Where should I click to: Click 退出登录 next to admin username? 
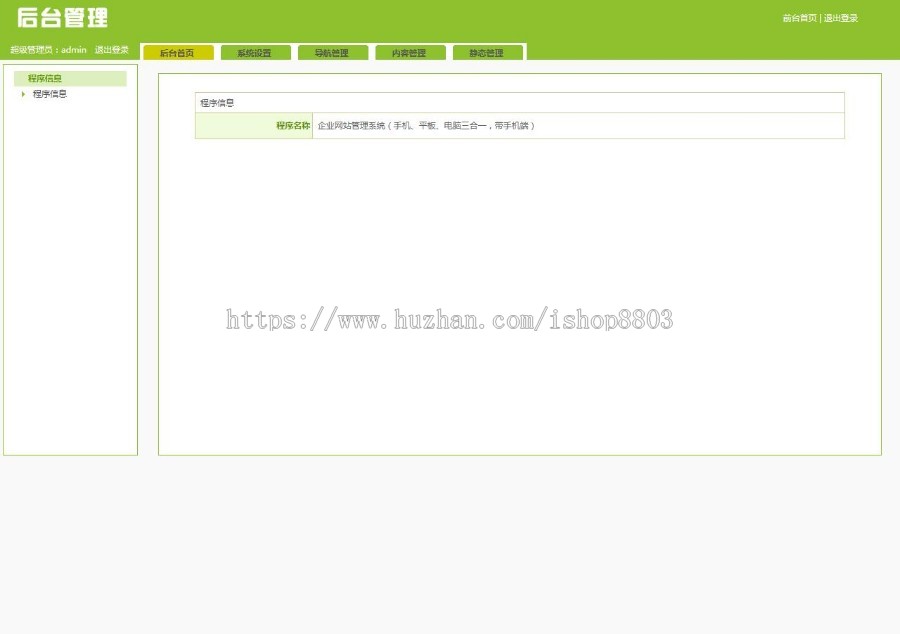click(x=112, y=50)
